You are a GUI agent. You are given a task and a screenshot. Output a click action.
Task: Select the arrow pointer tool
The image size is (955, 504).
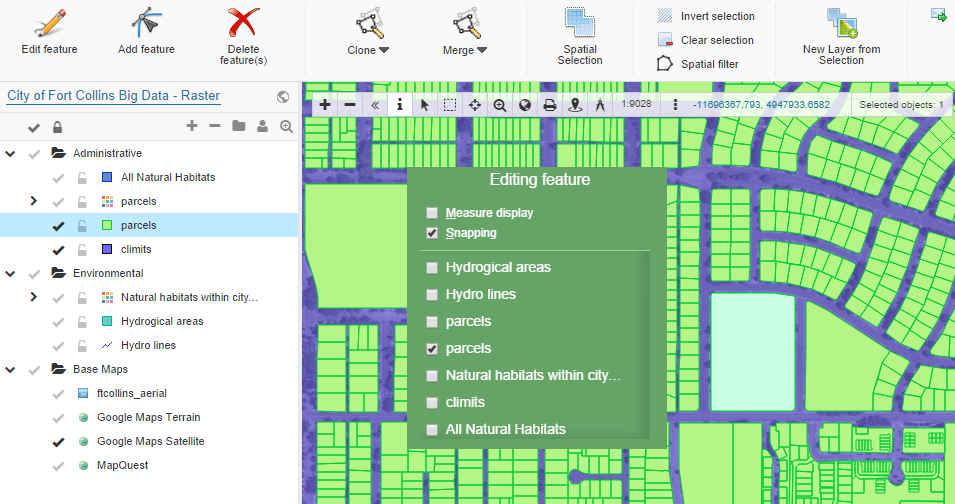425,105
